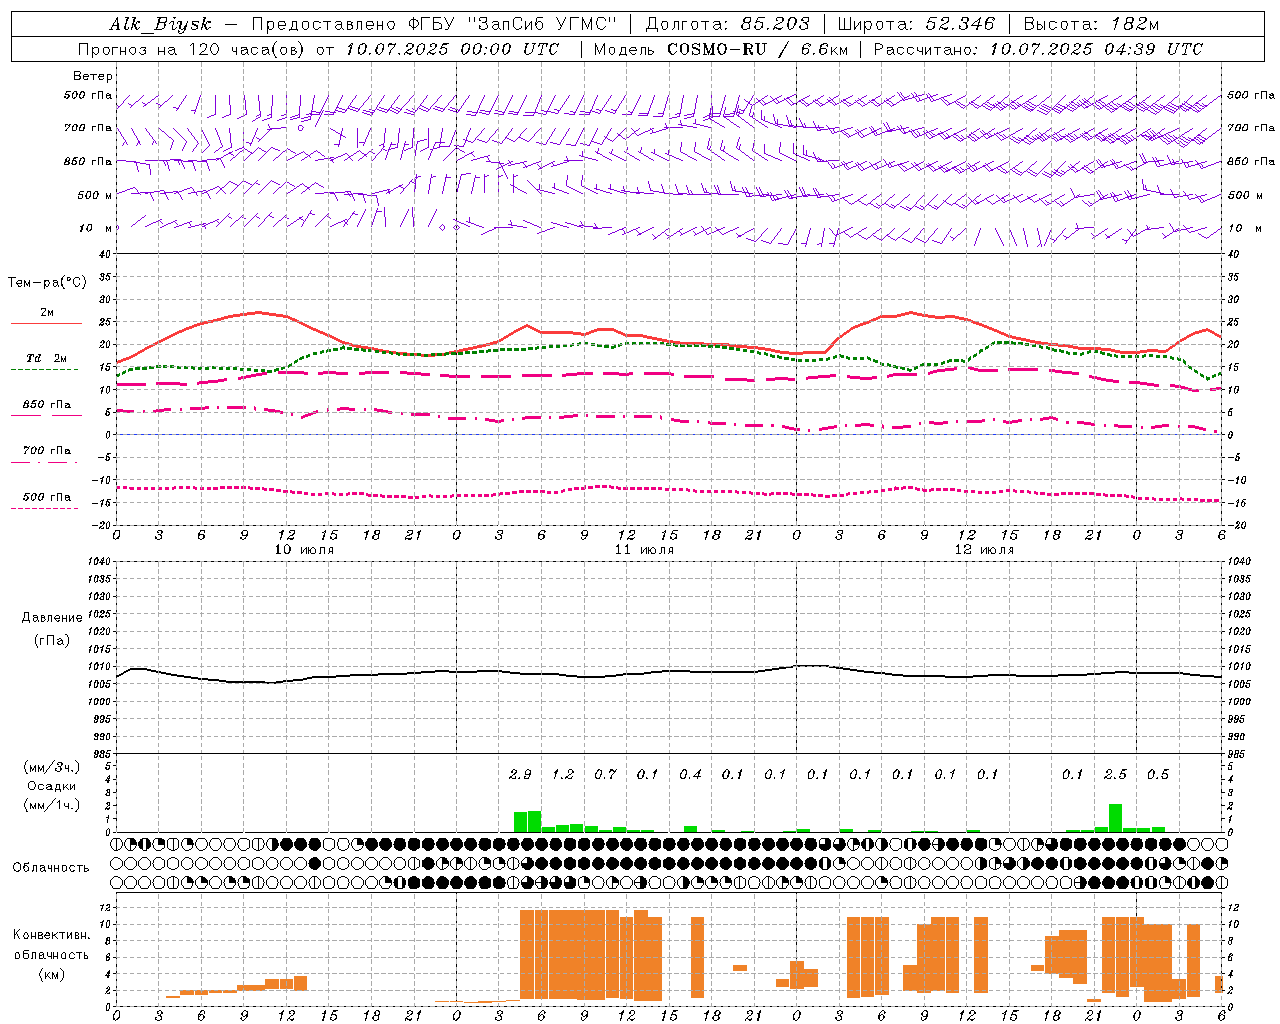Select the 'Прогноз на 120 часа(ов)' forecast text
This screenshot has height=1024, width=1280.
coord(192,49)
